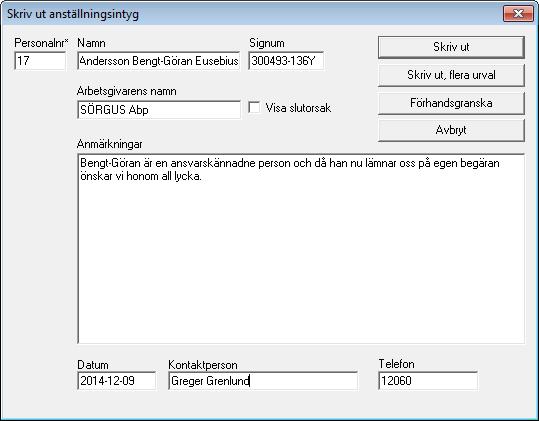The image size is (539, 421).
Task: Focus Kontaktperson field Greger Grenlund
Action: (263, 380)
